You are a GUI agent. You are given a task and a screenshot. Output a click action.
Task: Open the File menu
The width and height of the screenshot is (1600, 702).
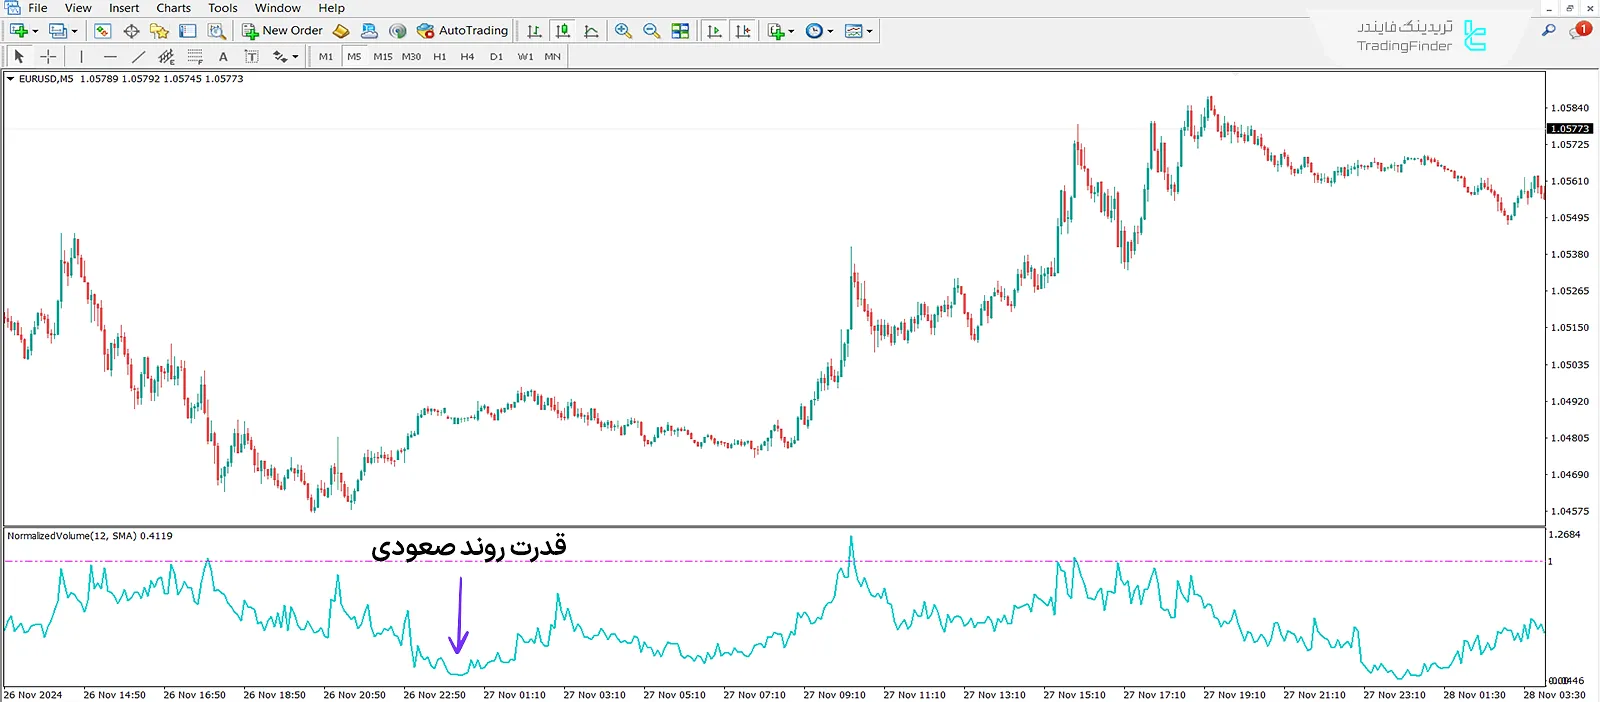click(x=38, y=8)
